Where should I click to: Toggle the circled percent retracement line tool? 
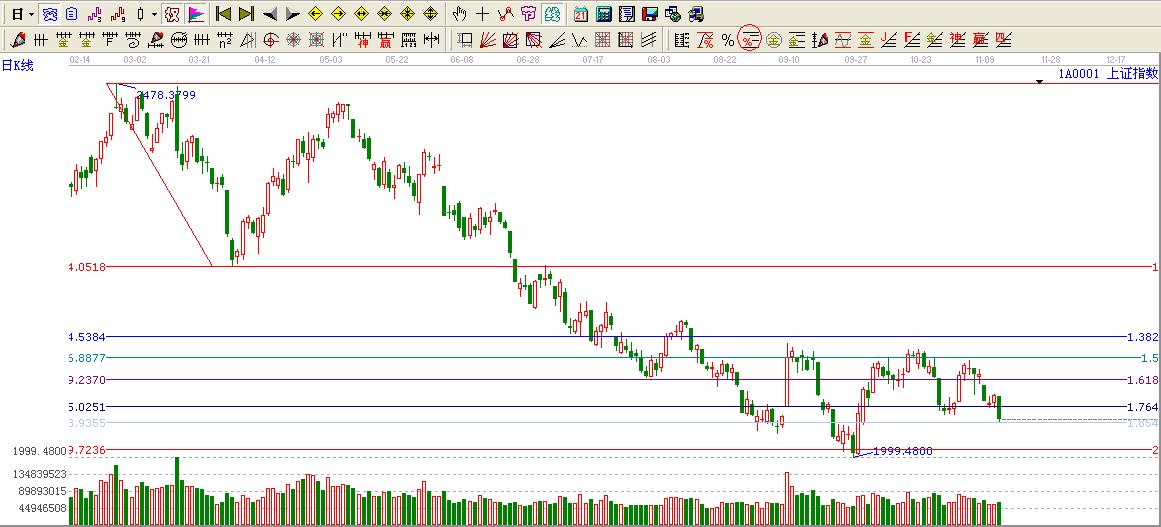748,40
